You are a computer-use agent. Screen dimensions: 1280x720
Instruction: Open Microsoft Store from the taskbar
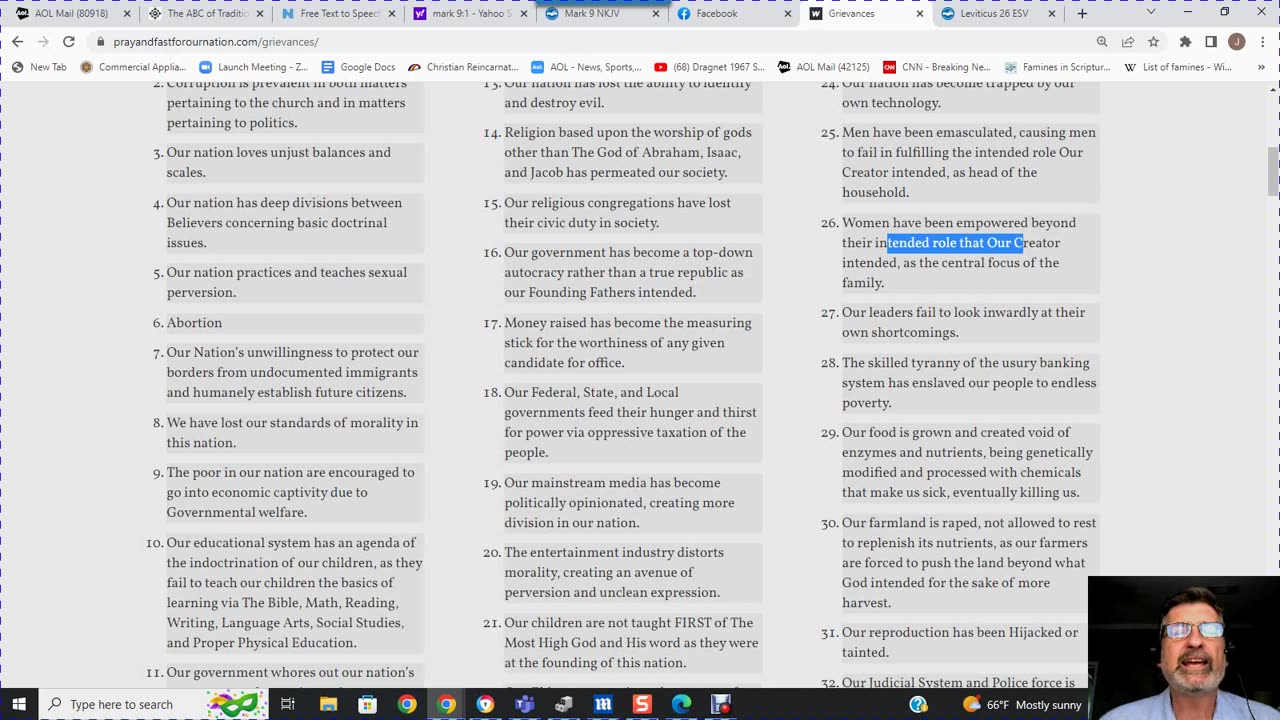[x=367, y=704]
